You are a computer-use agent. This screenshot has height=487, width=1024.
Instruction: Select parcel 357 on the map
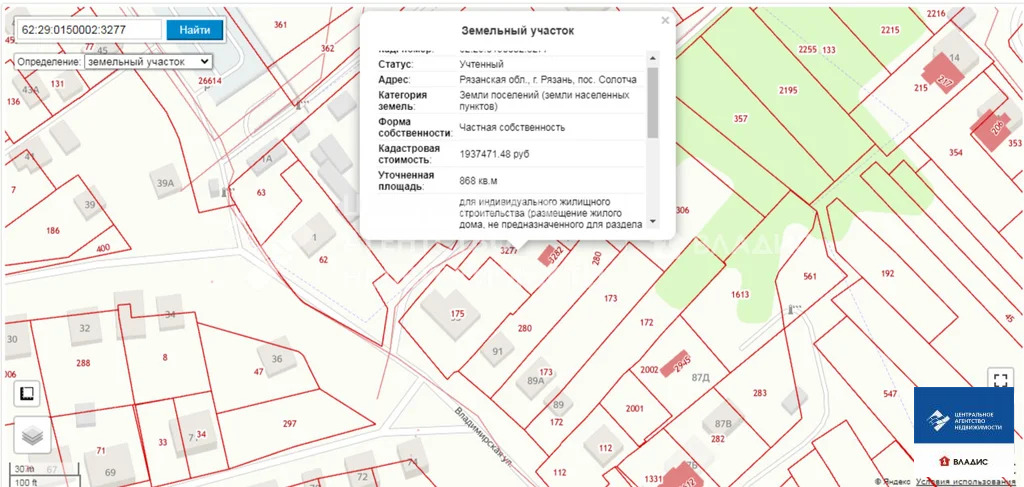741,119
